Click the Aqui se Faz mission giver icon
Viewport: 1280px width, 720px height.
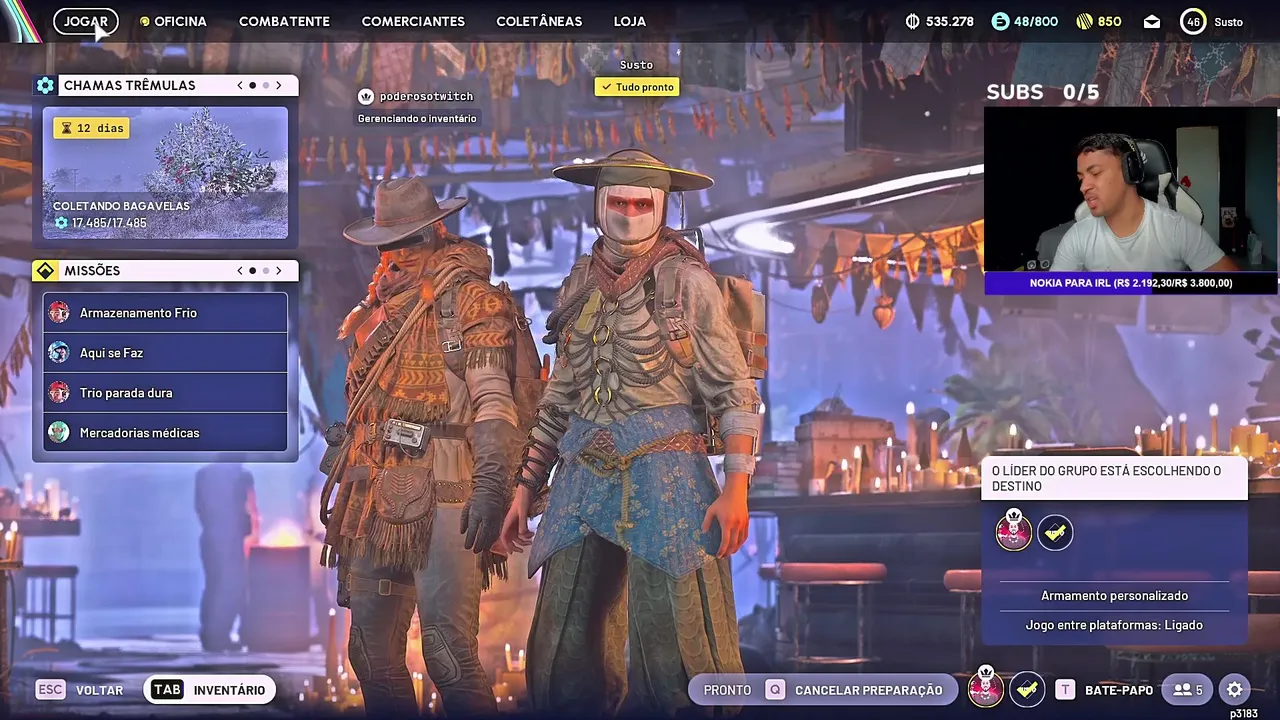tap(59, 353)
